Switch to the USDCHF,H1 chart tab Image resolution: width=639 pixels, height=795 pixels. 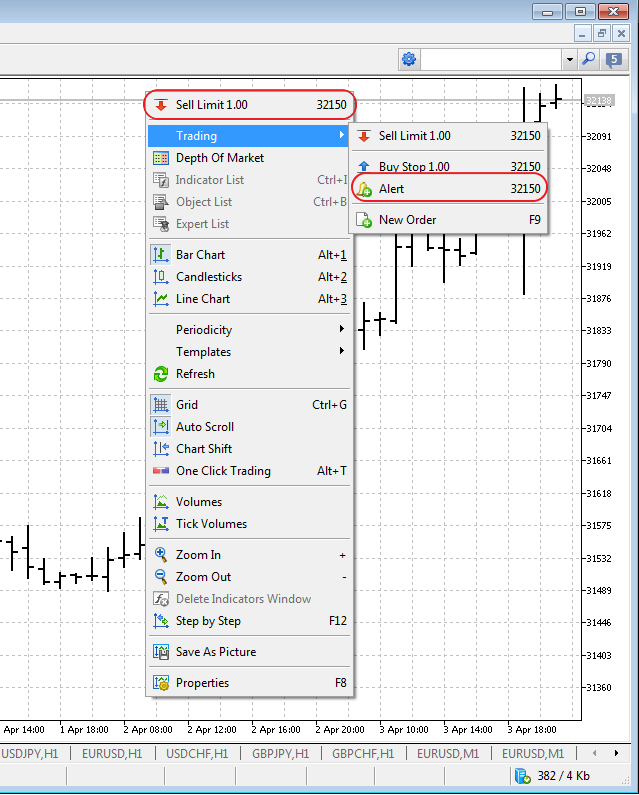197,754
